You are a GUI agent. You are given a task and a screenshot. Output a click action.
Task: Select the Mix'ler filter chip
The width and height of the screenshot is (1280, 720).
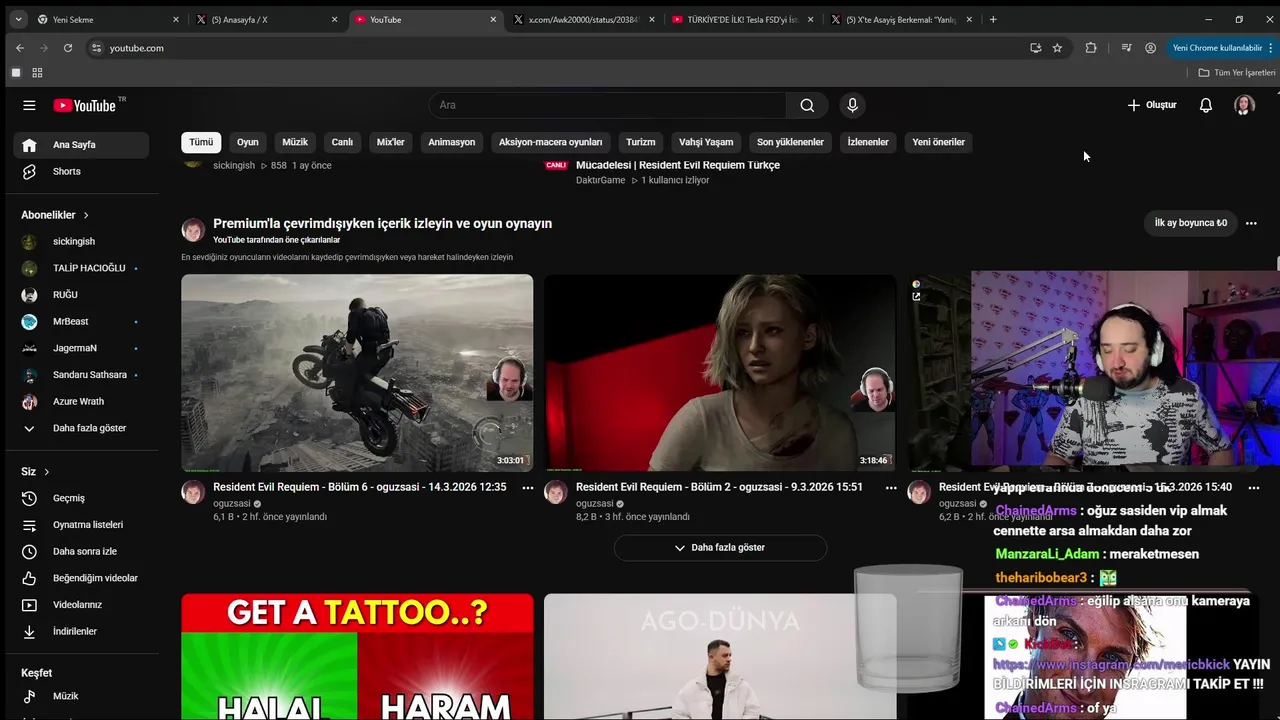pos(390,142)
